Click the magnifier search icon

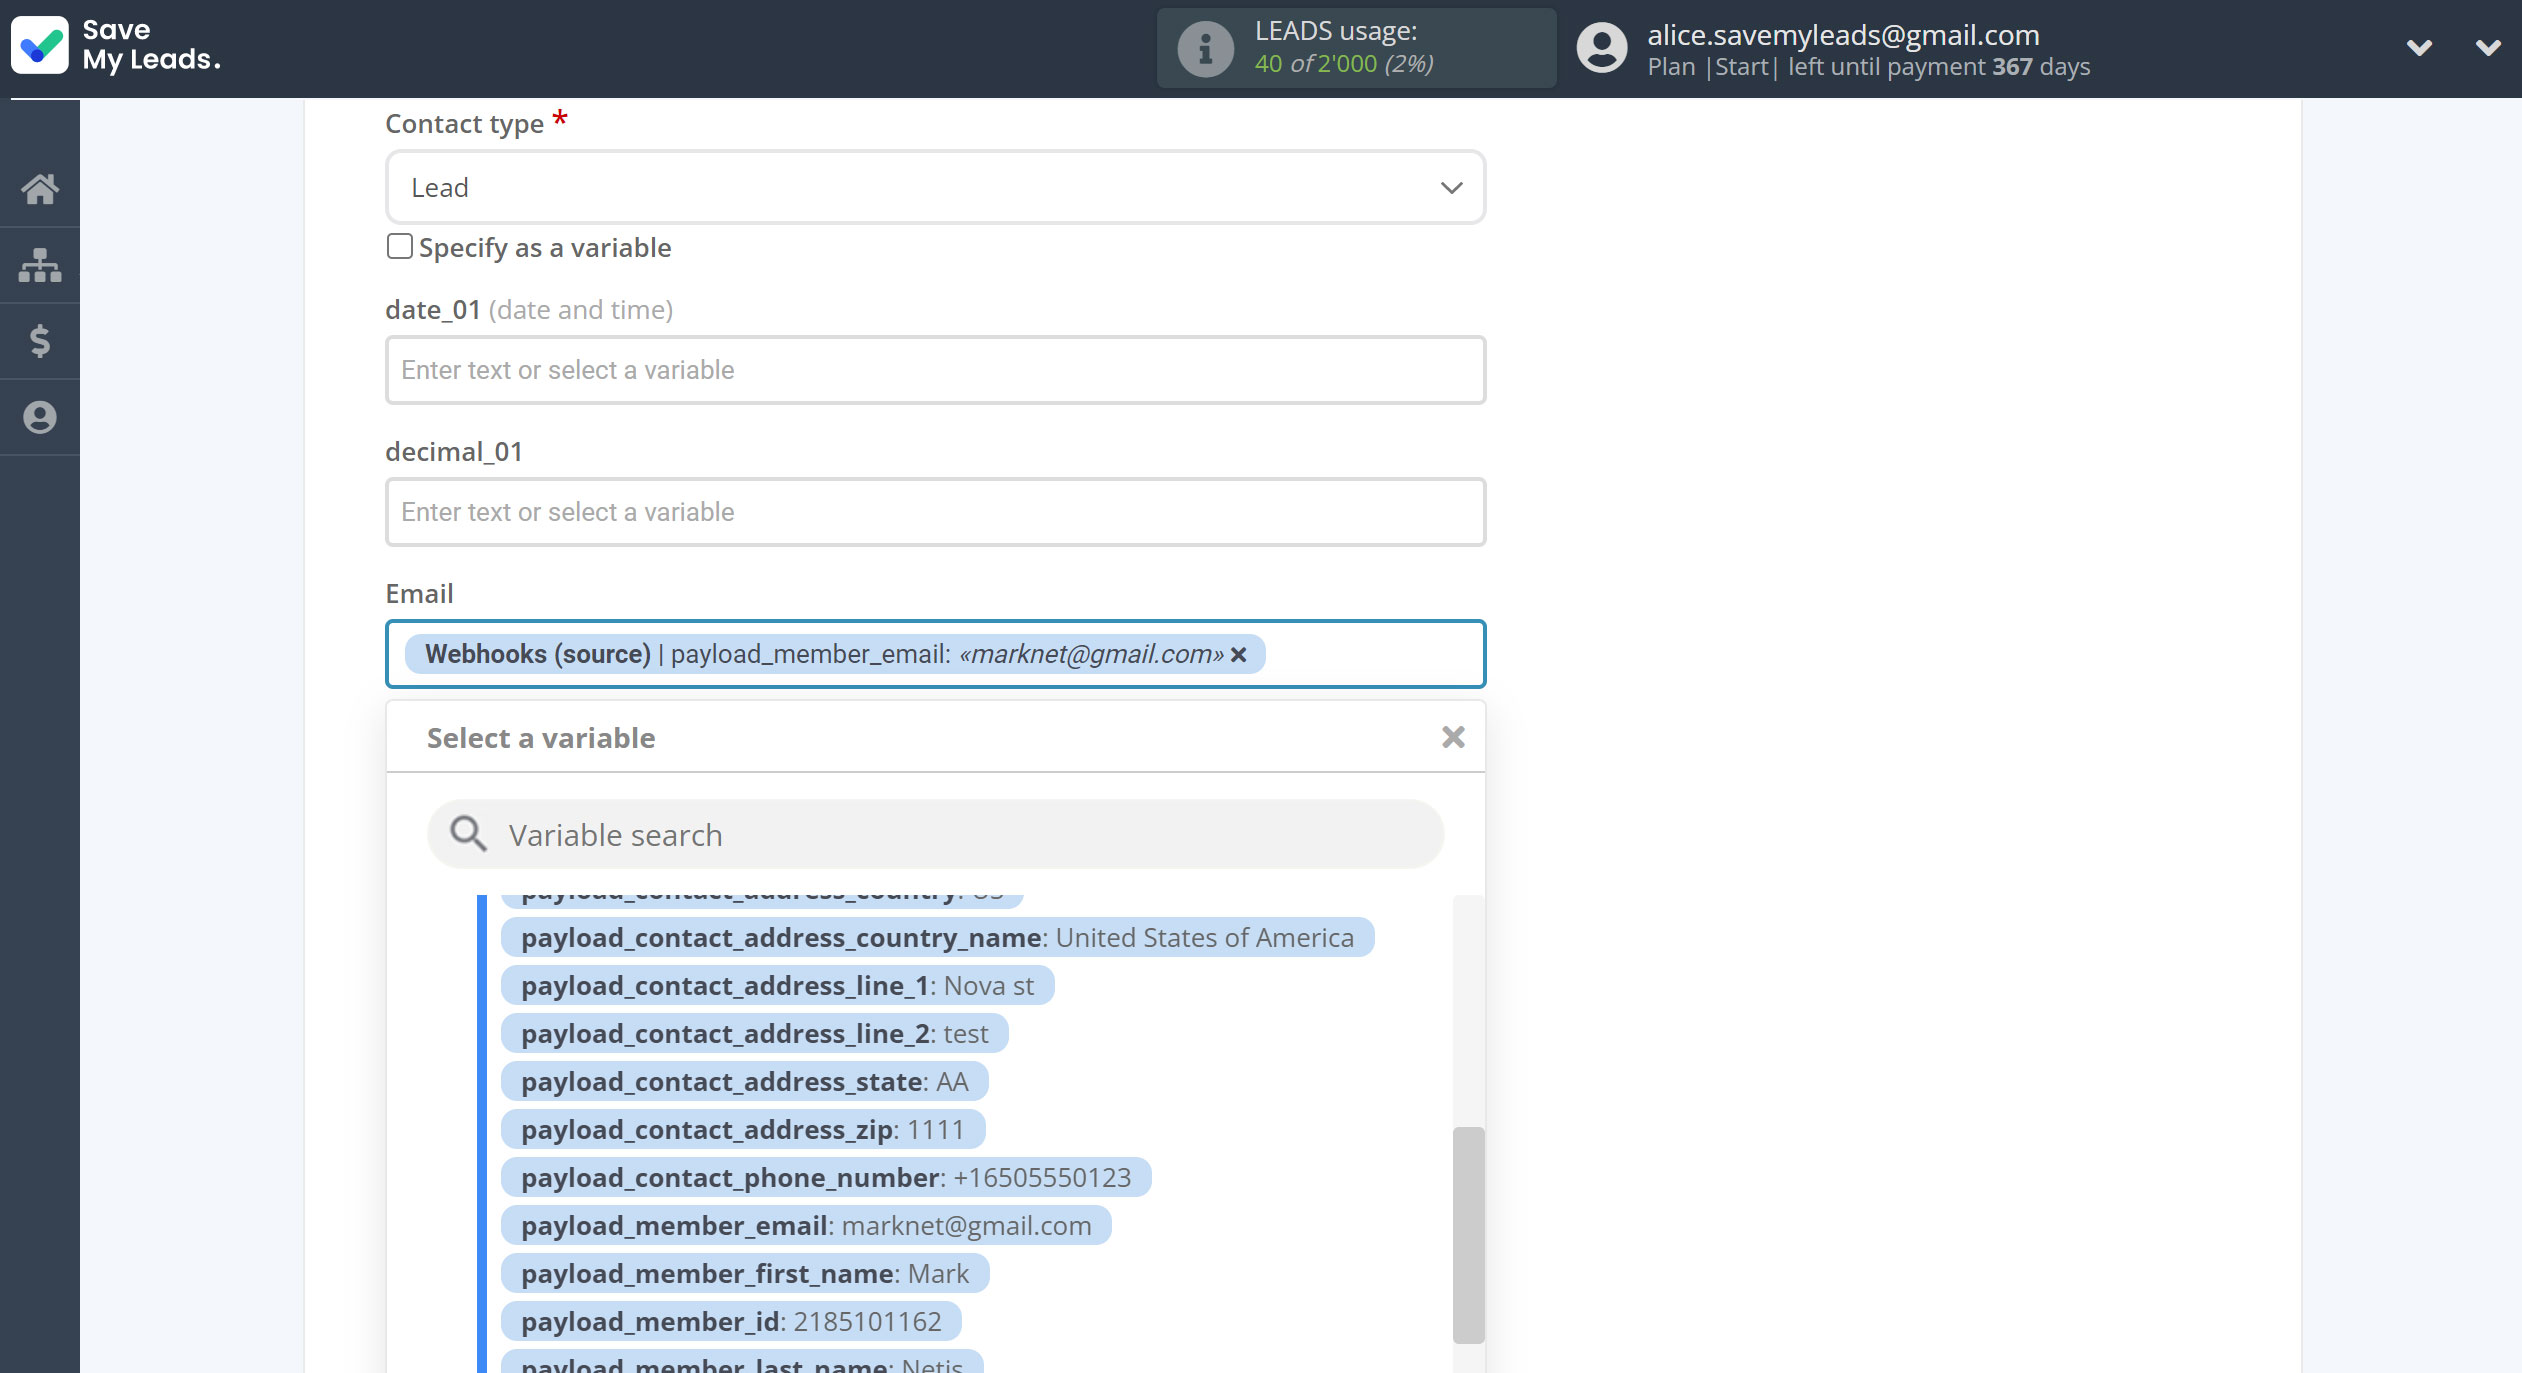(467, 833)
